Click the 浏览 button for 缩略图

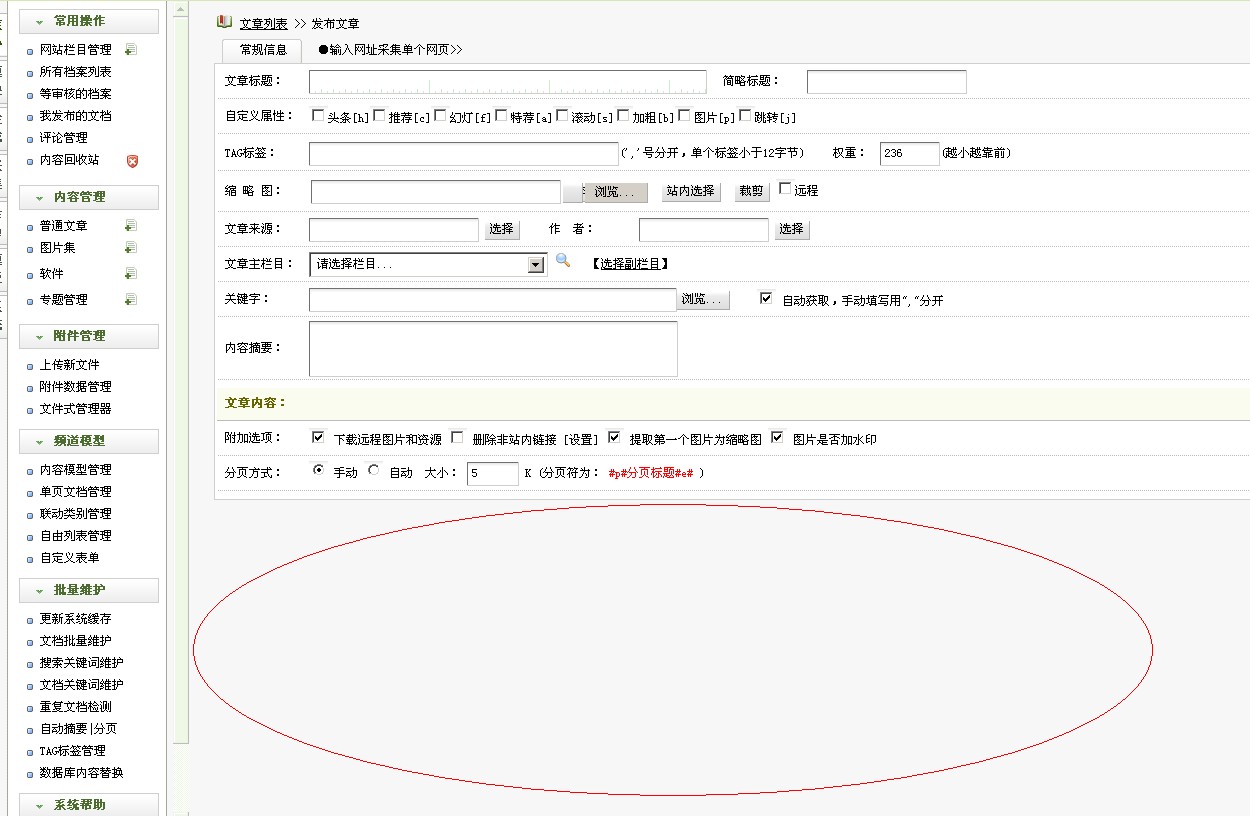615,192
